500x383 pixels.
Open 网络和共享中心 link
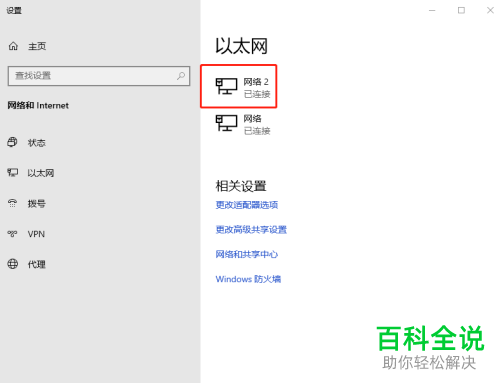tap(247, 254)
